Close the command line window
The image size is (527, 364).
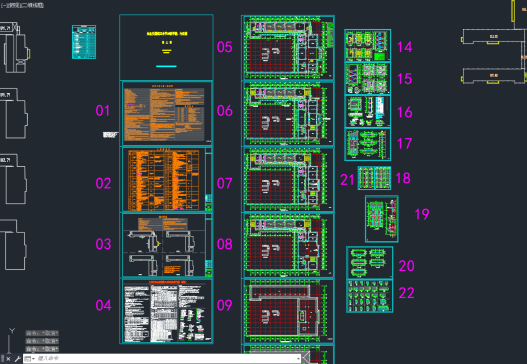8,359
